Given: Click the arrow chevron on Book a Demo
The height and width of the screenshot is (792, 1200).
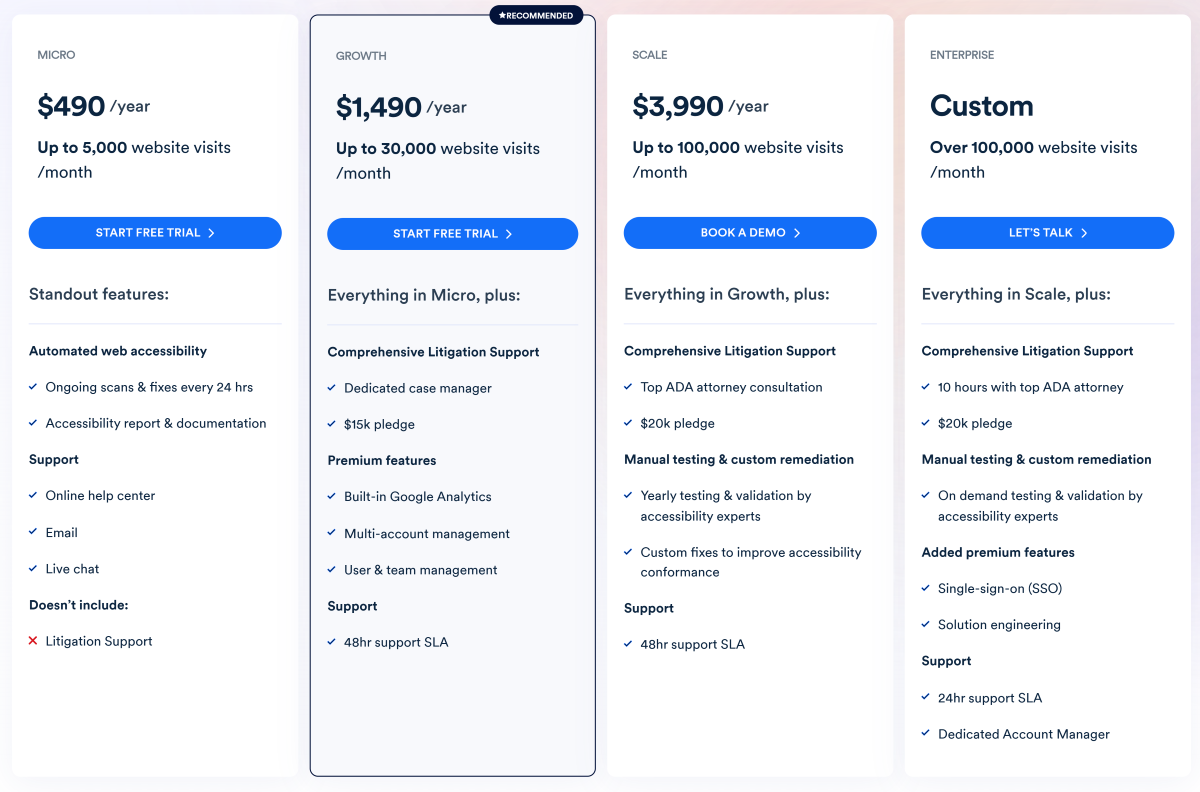Looking at the screenshot, I should [797, 233].
